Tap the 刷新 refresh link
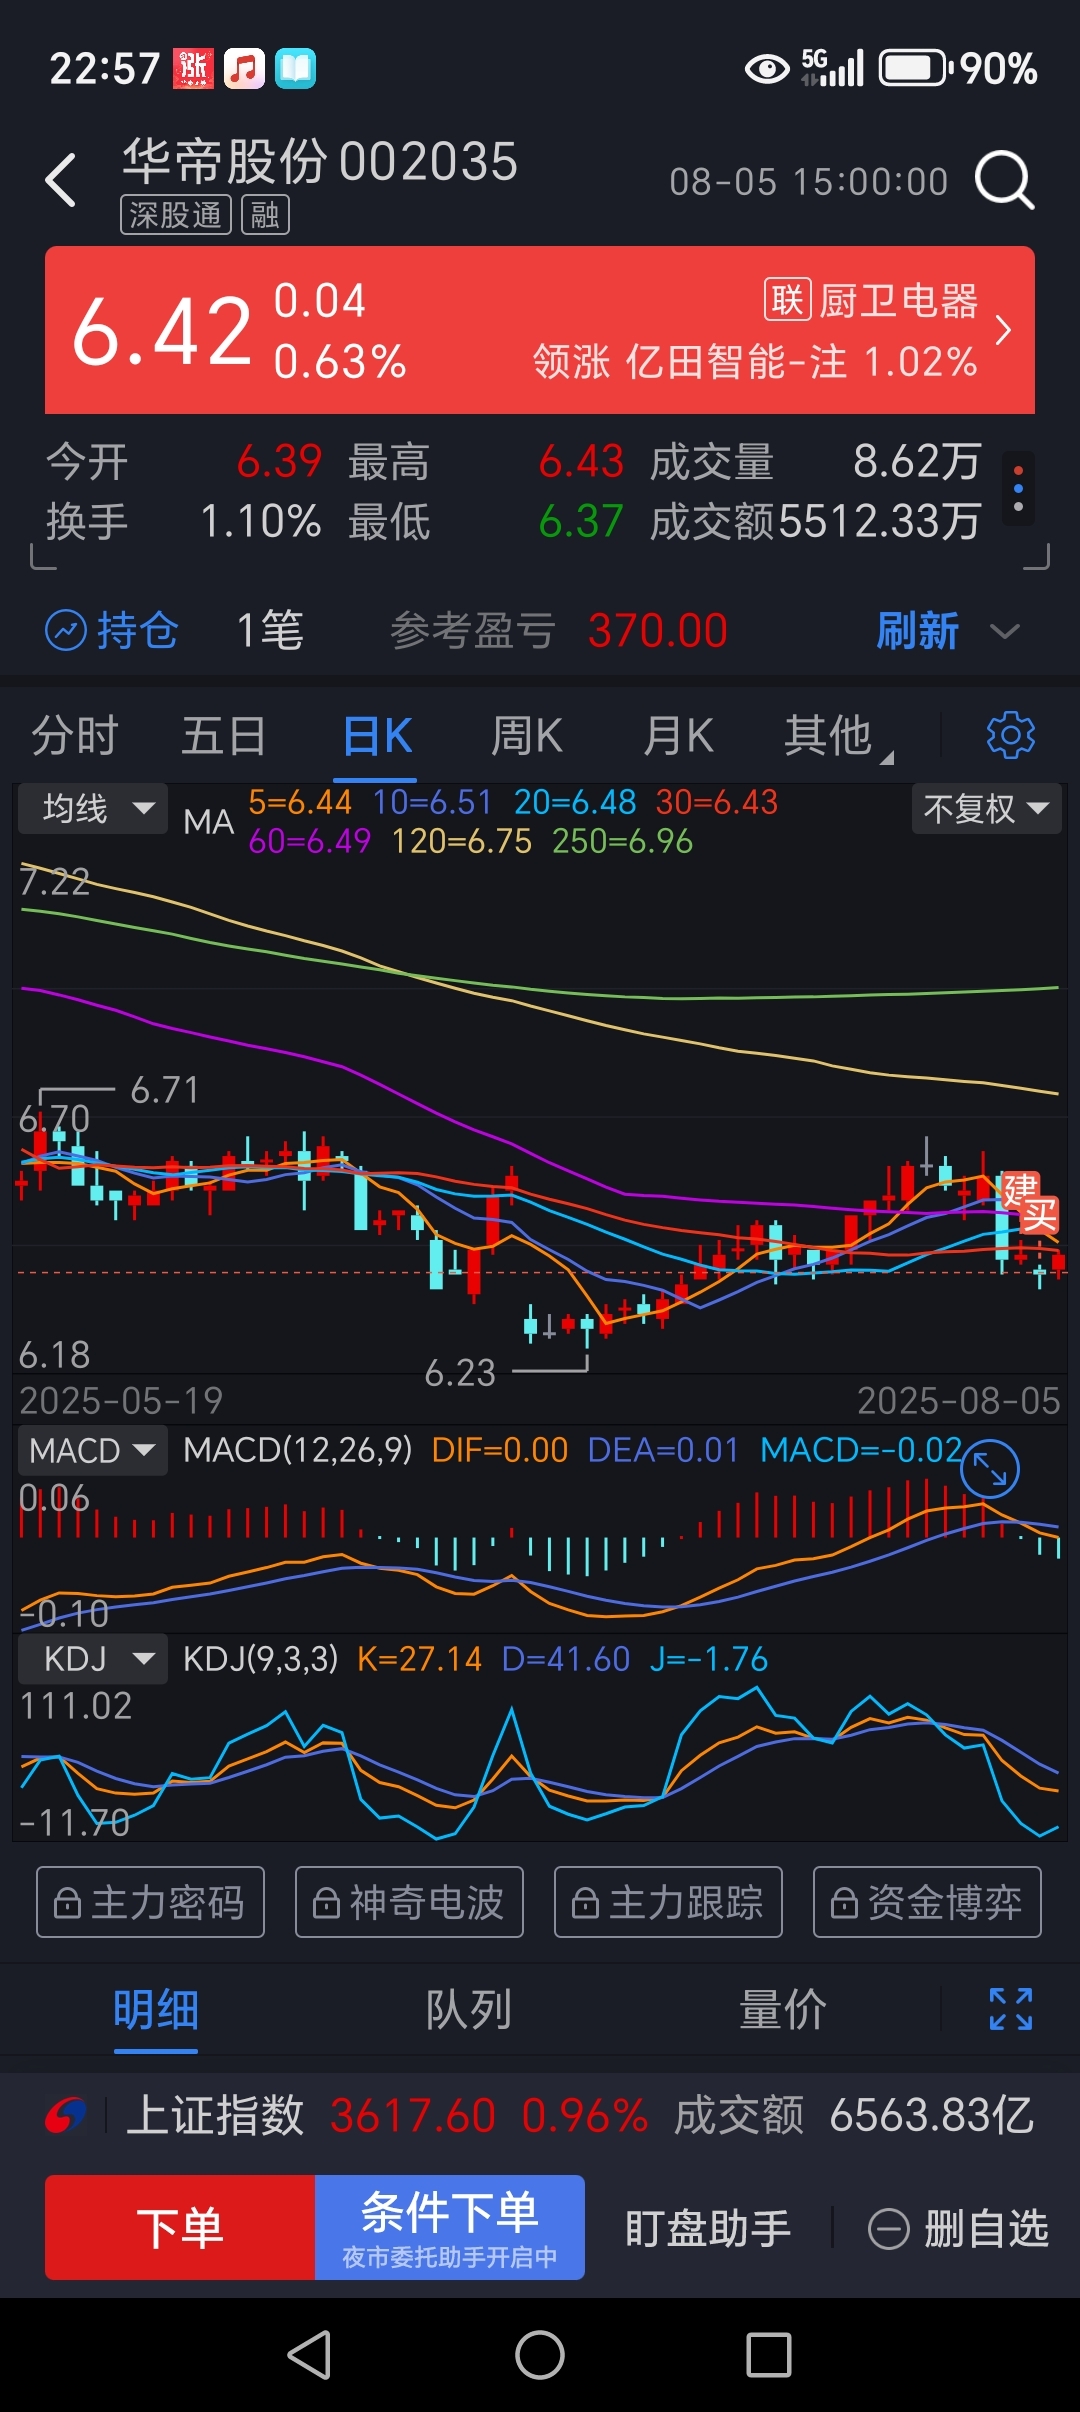 (x=917, y=631)
